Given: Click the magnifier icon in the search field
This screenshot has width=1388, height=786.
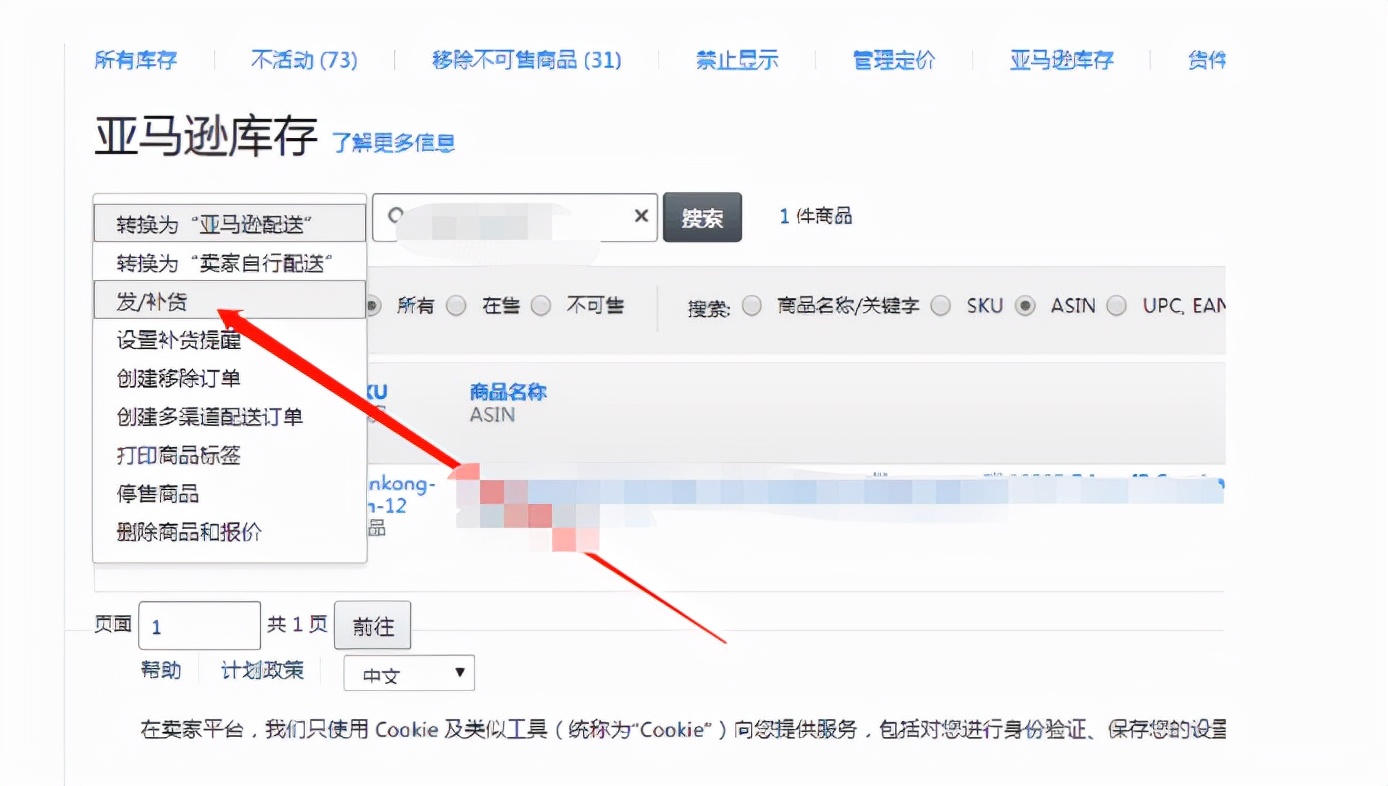Looking at the screenshot, I should (x=394, y=216).
